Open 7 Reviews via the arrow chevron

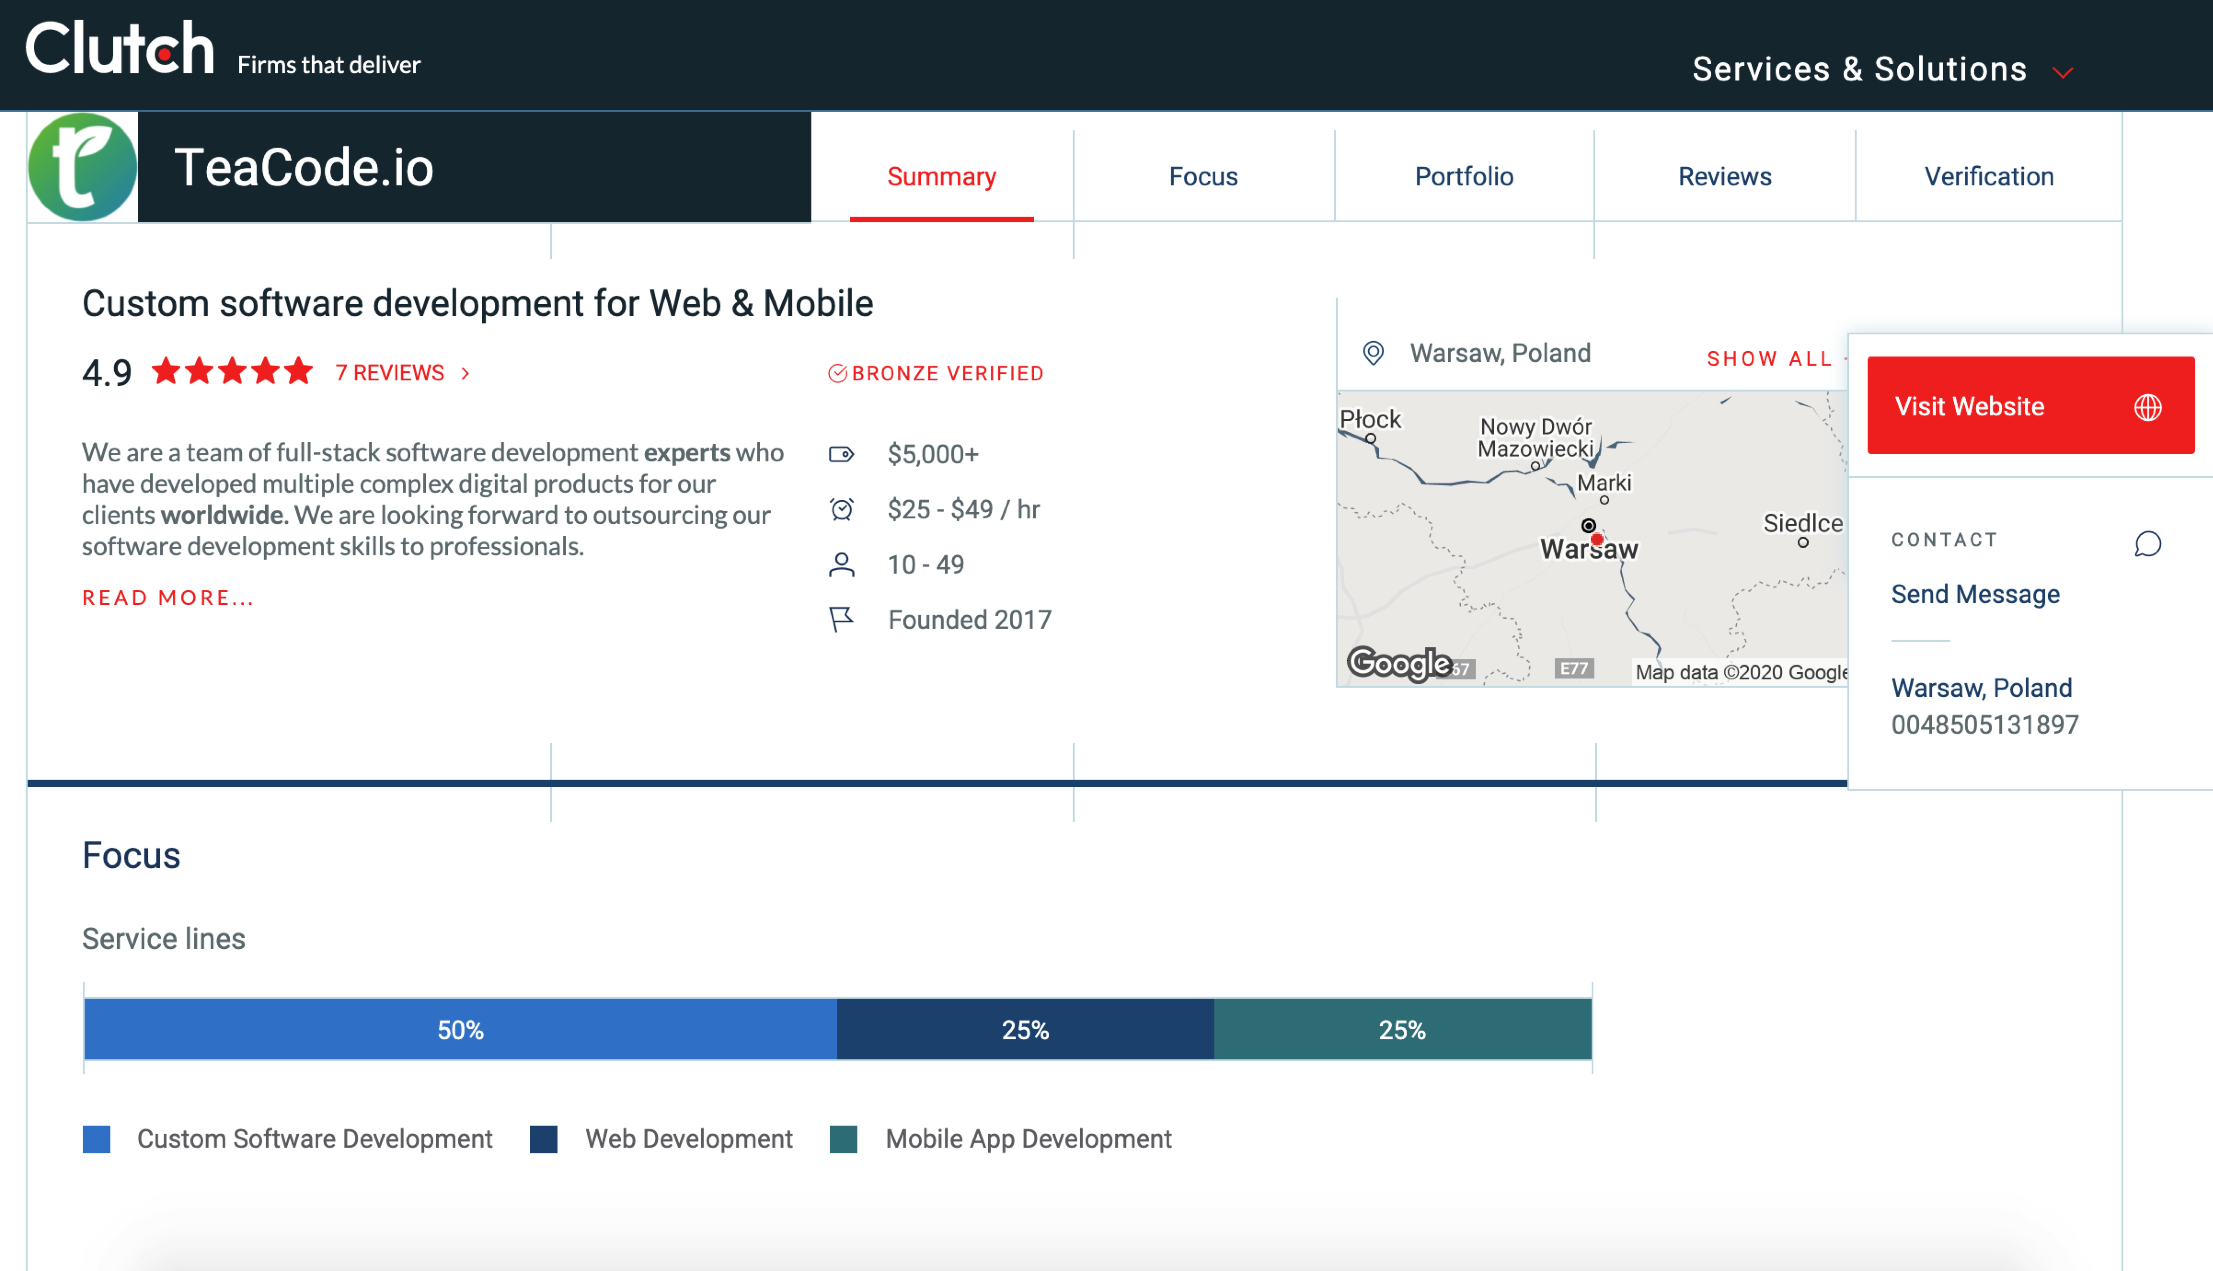click(465, 373)
